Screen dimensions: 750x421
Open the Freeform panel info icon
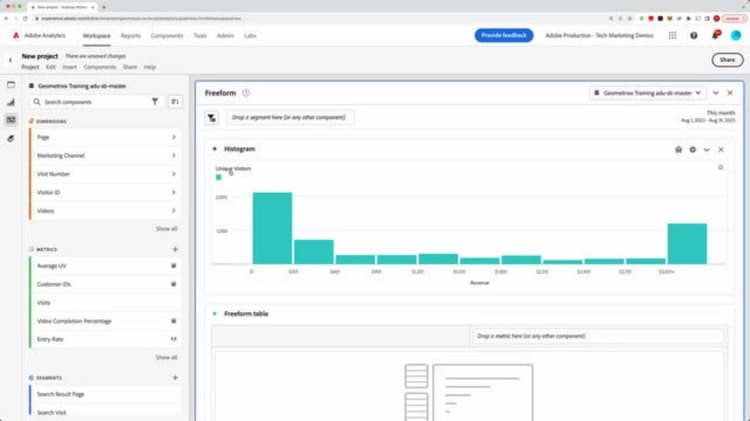point(246,93)
